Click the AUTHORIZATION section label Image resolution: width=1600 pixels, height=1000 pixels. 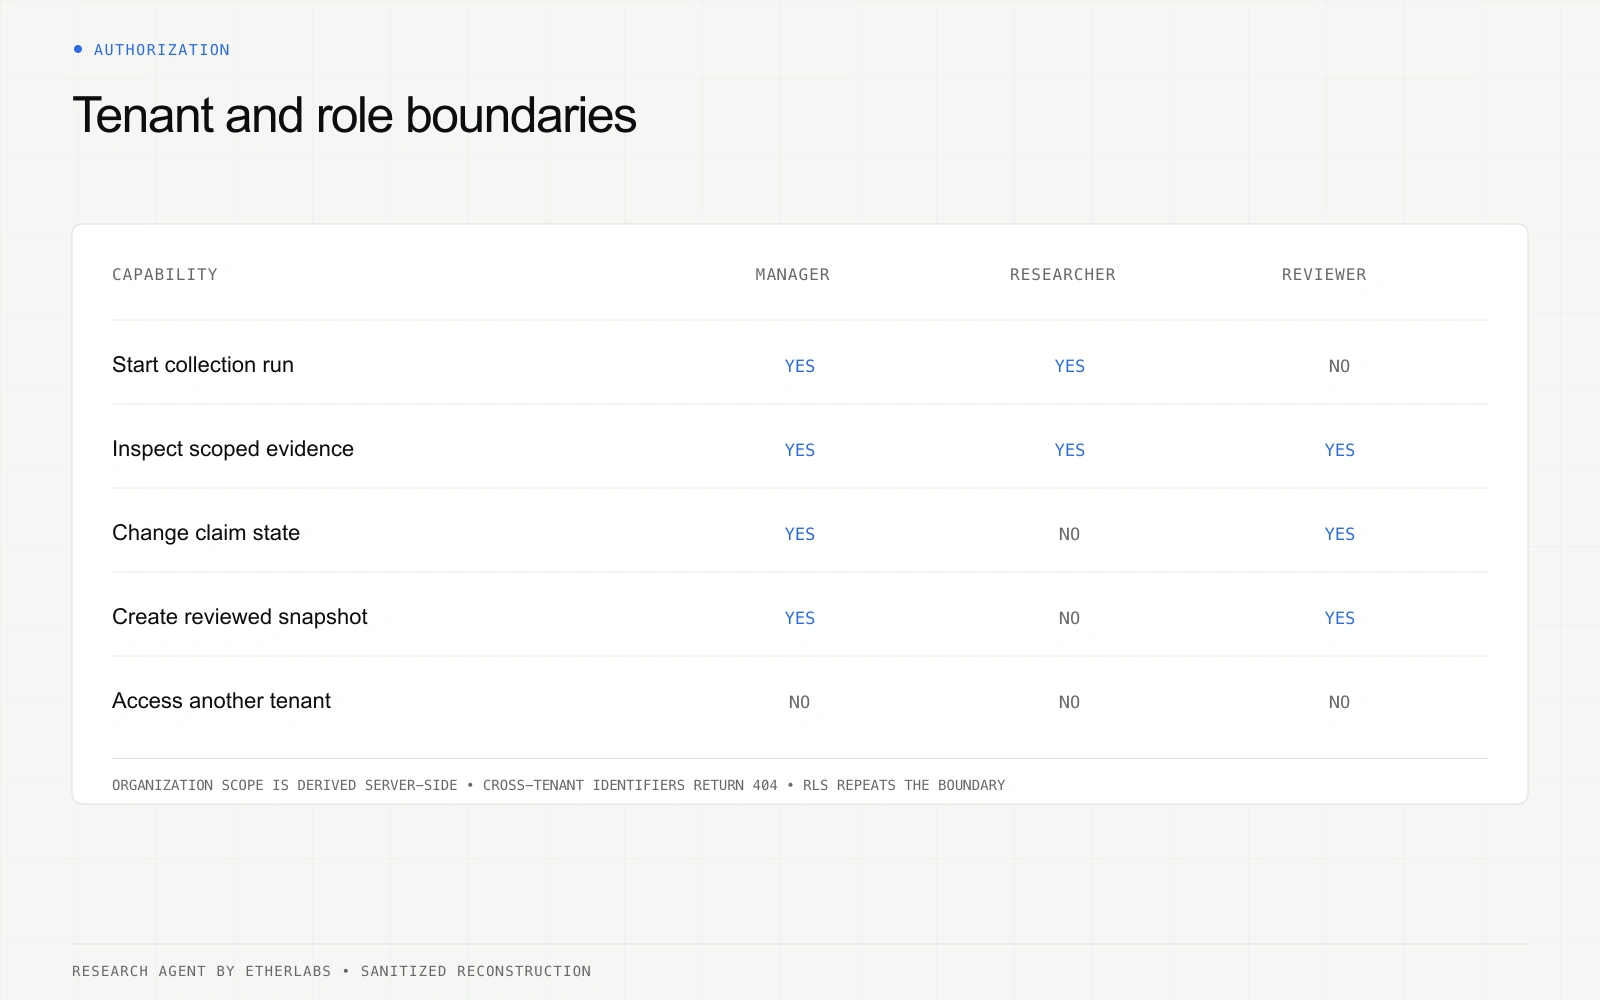tap(162, 50)
